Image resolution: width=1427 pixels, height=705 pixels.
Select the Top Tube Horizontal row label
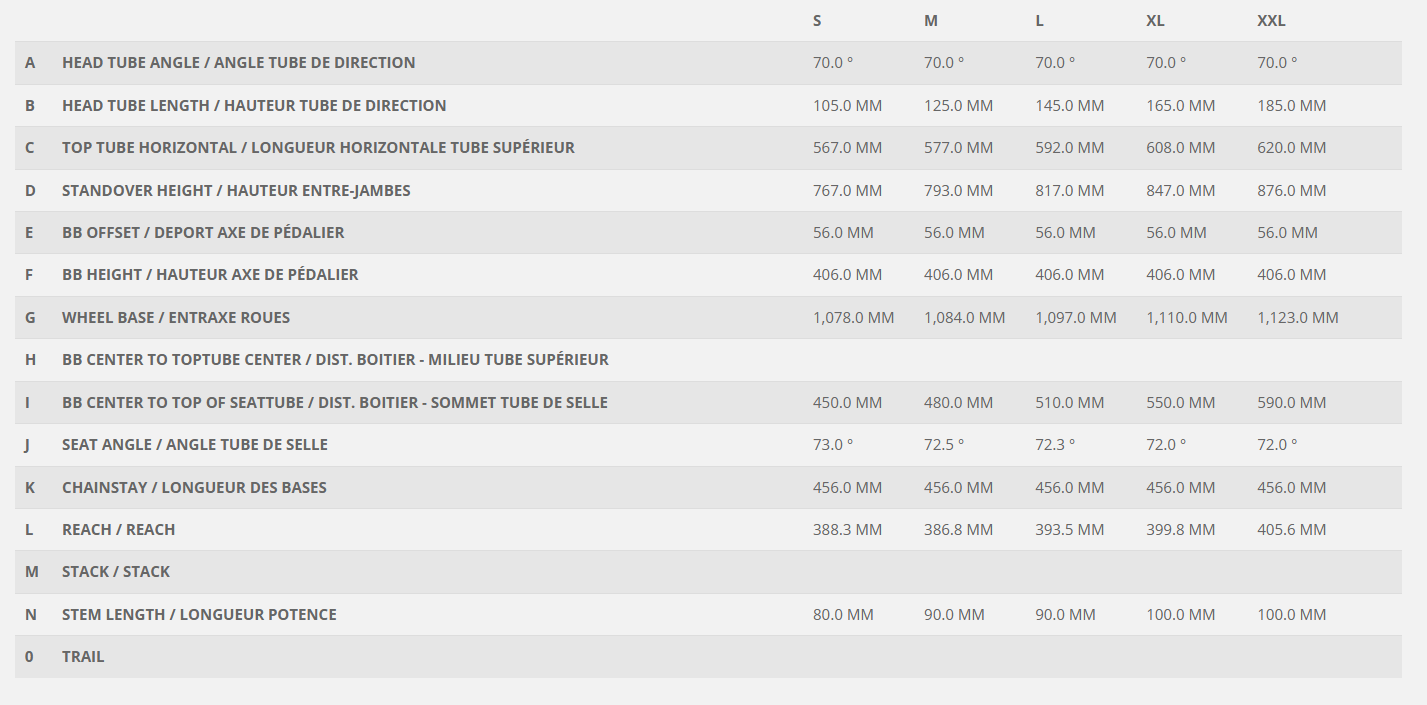point(318,148)
